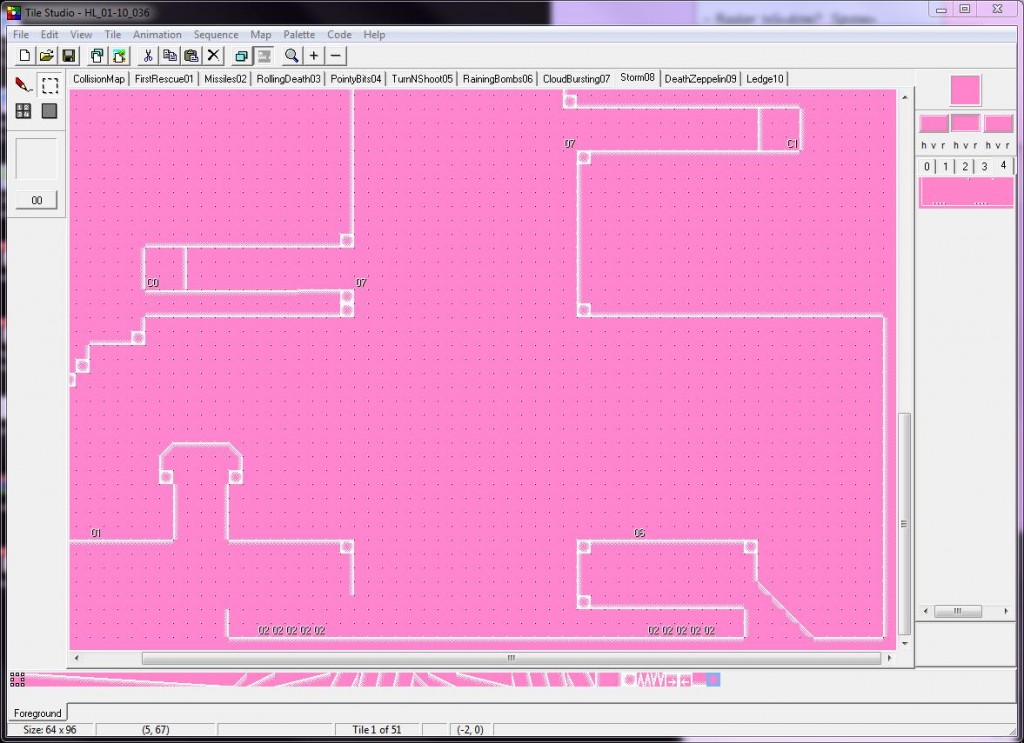This screenshot has width=1024, height=743.
Task: Switch to the RollingDeath03 tab
Action: [289, 79]
